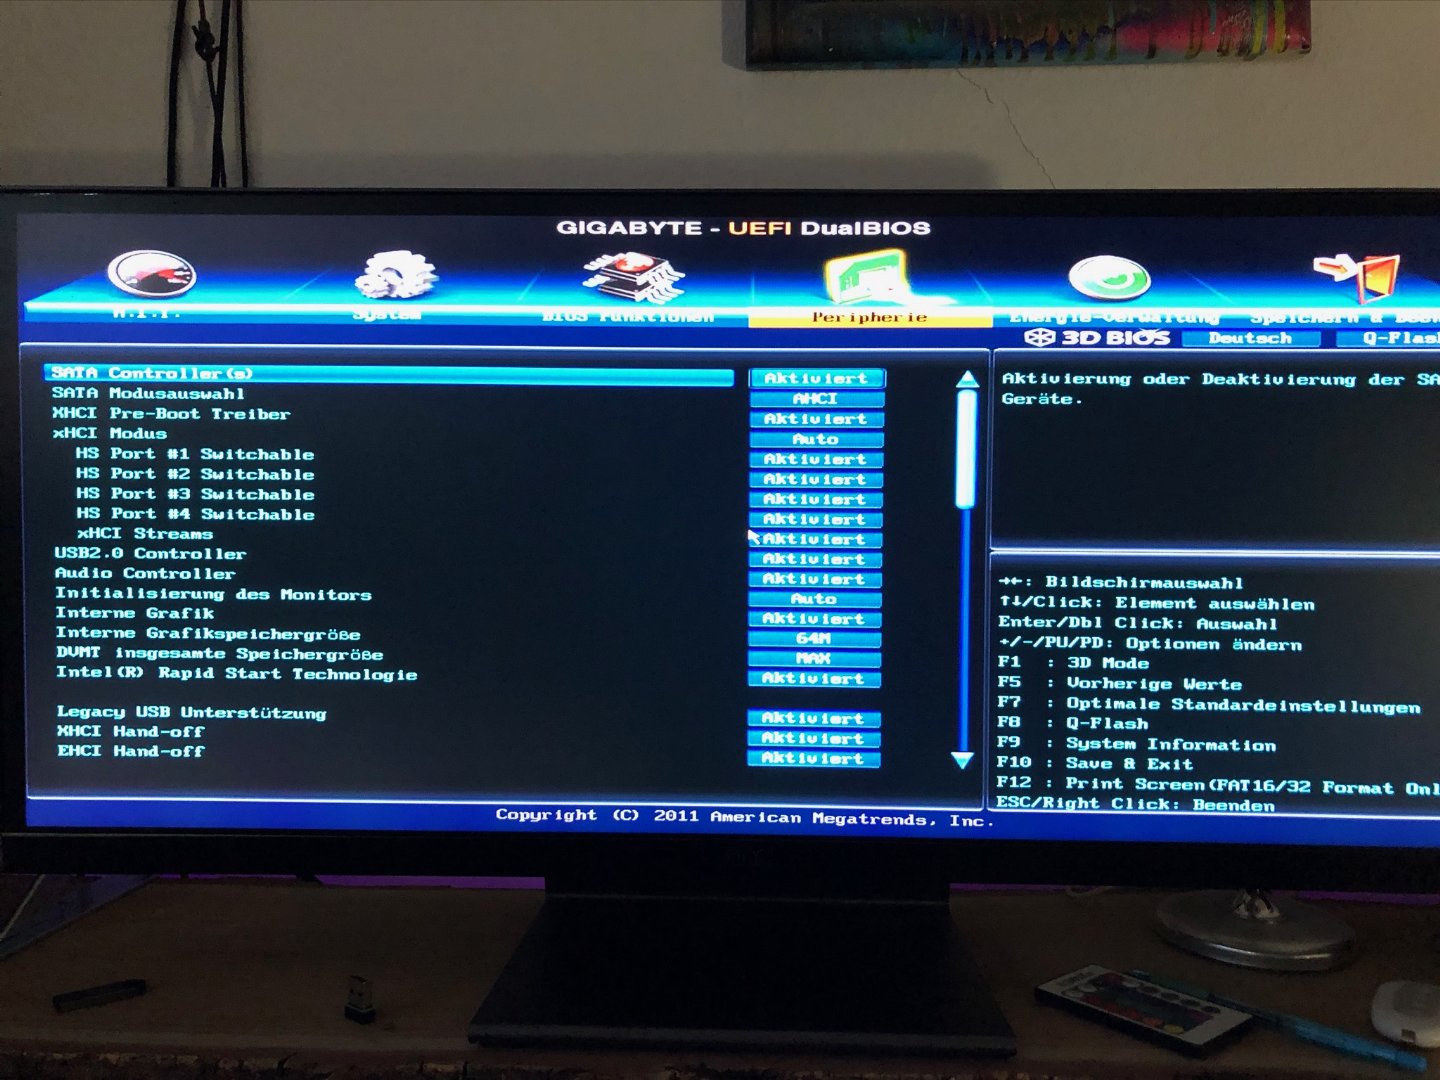
Task: Click the F1 3D Mode hint
Action: click(x=1074, y=663)
